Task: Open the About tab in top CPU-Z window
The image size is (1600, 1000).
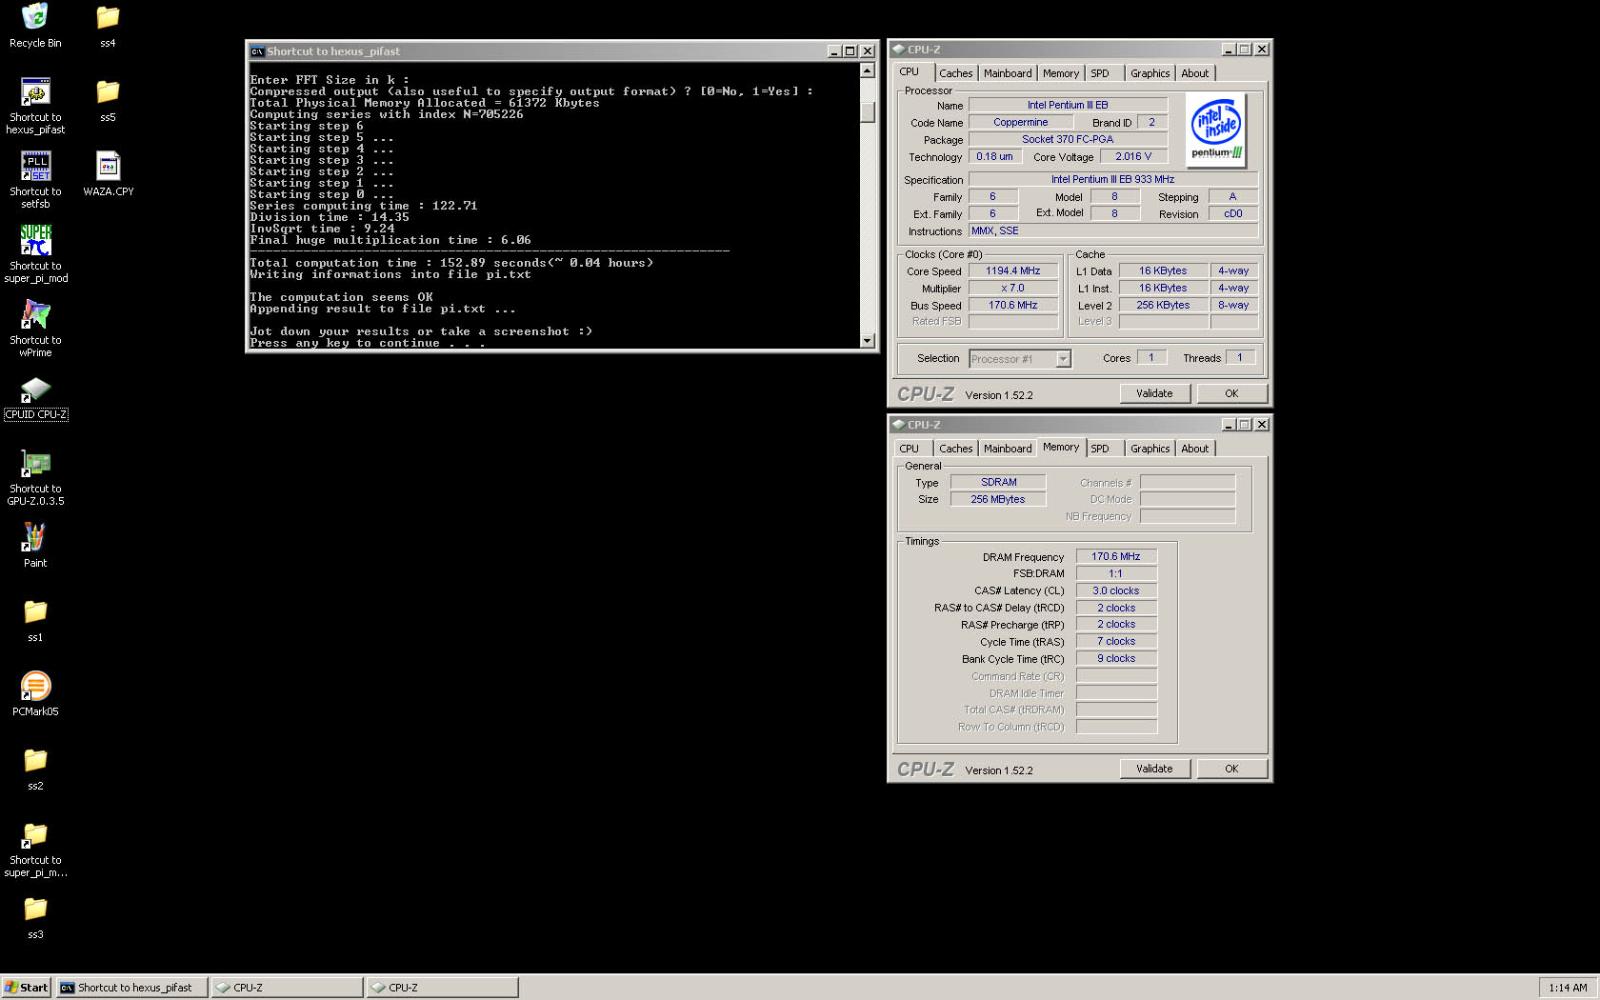Action: click(x=1195, y=73)
